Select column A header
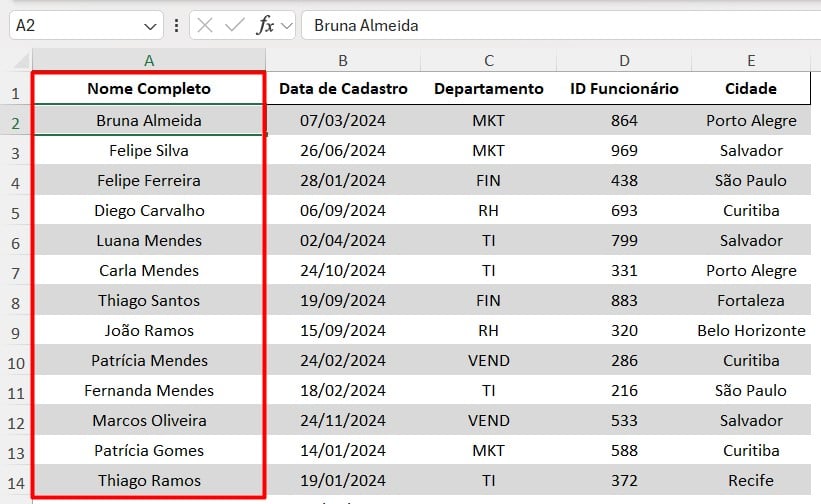Screen dimensions: 821x504 tap(149, 60)
